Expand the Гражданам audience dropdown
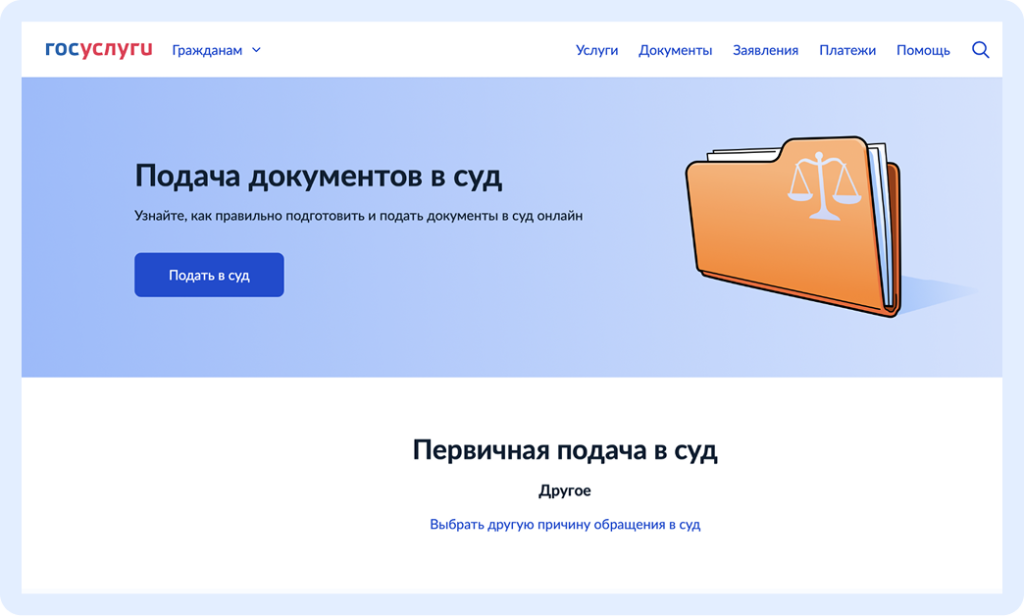This screenshot has width=1024, height=616. (207, 50)
